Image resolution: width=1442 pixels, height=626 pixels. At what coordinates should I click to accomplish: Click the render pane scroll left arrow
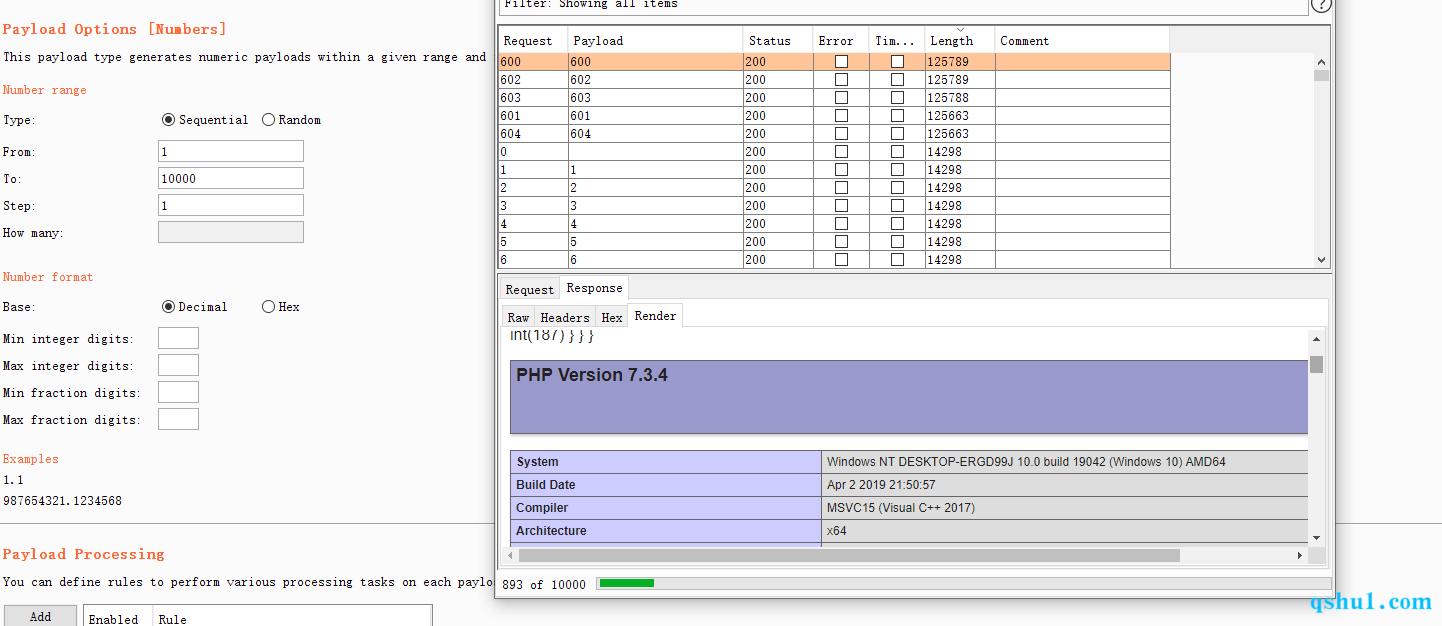pyautogui.click(x=512, y=555)
